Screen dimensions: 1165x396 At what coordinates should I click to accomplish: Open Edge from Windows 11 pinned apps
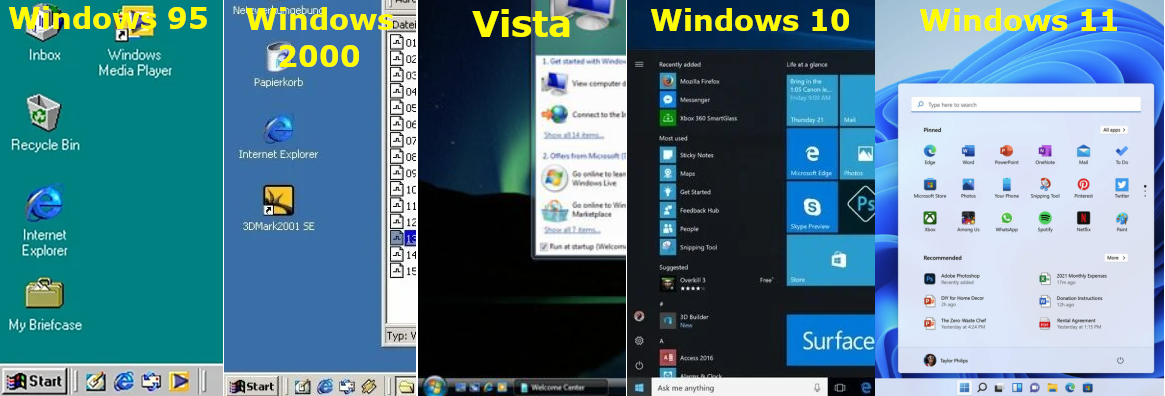[929, 155]
